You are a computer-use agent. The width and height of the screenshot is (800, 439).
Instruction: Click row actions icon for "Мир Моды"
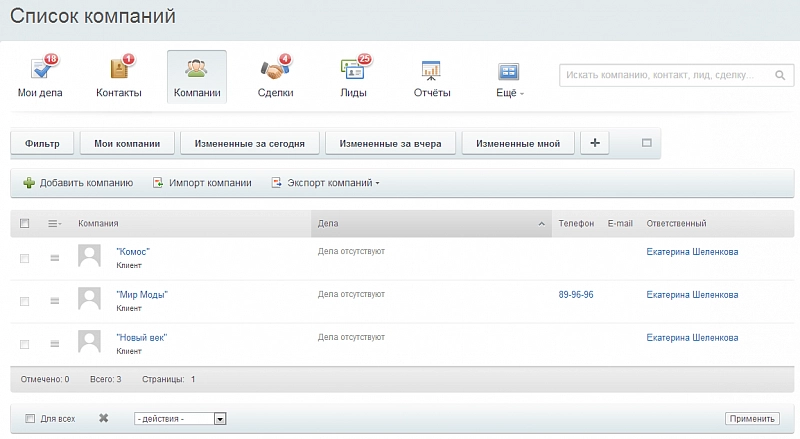(x=55, y=301)
